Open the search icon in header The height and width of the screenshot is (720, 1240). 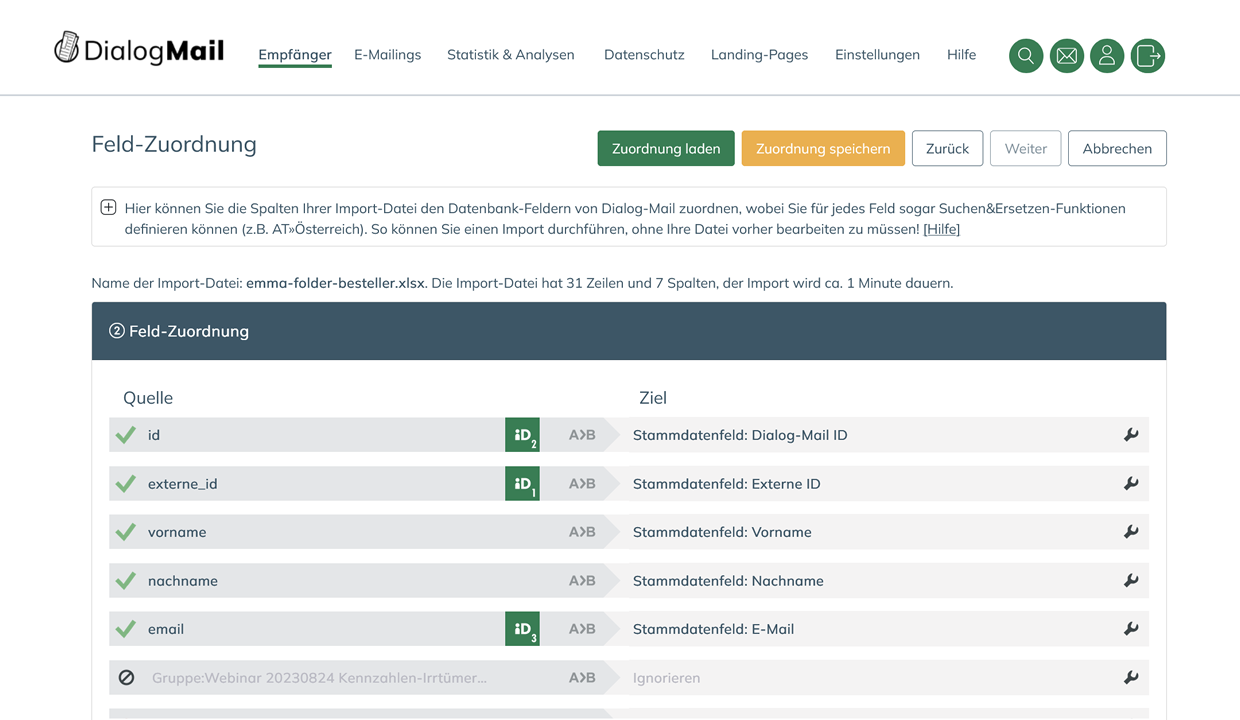pos(1026,56)
